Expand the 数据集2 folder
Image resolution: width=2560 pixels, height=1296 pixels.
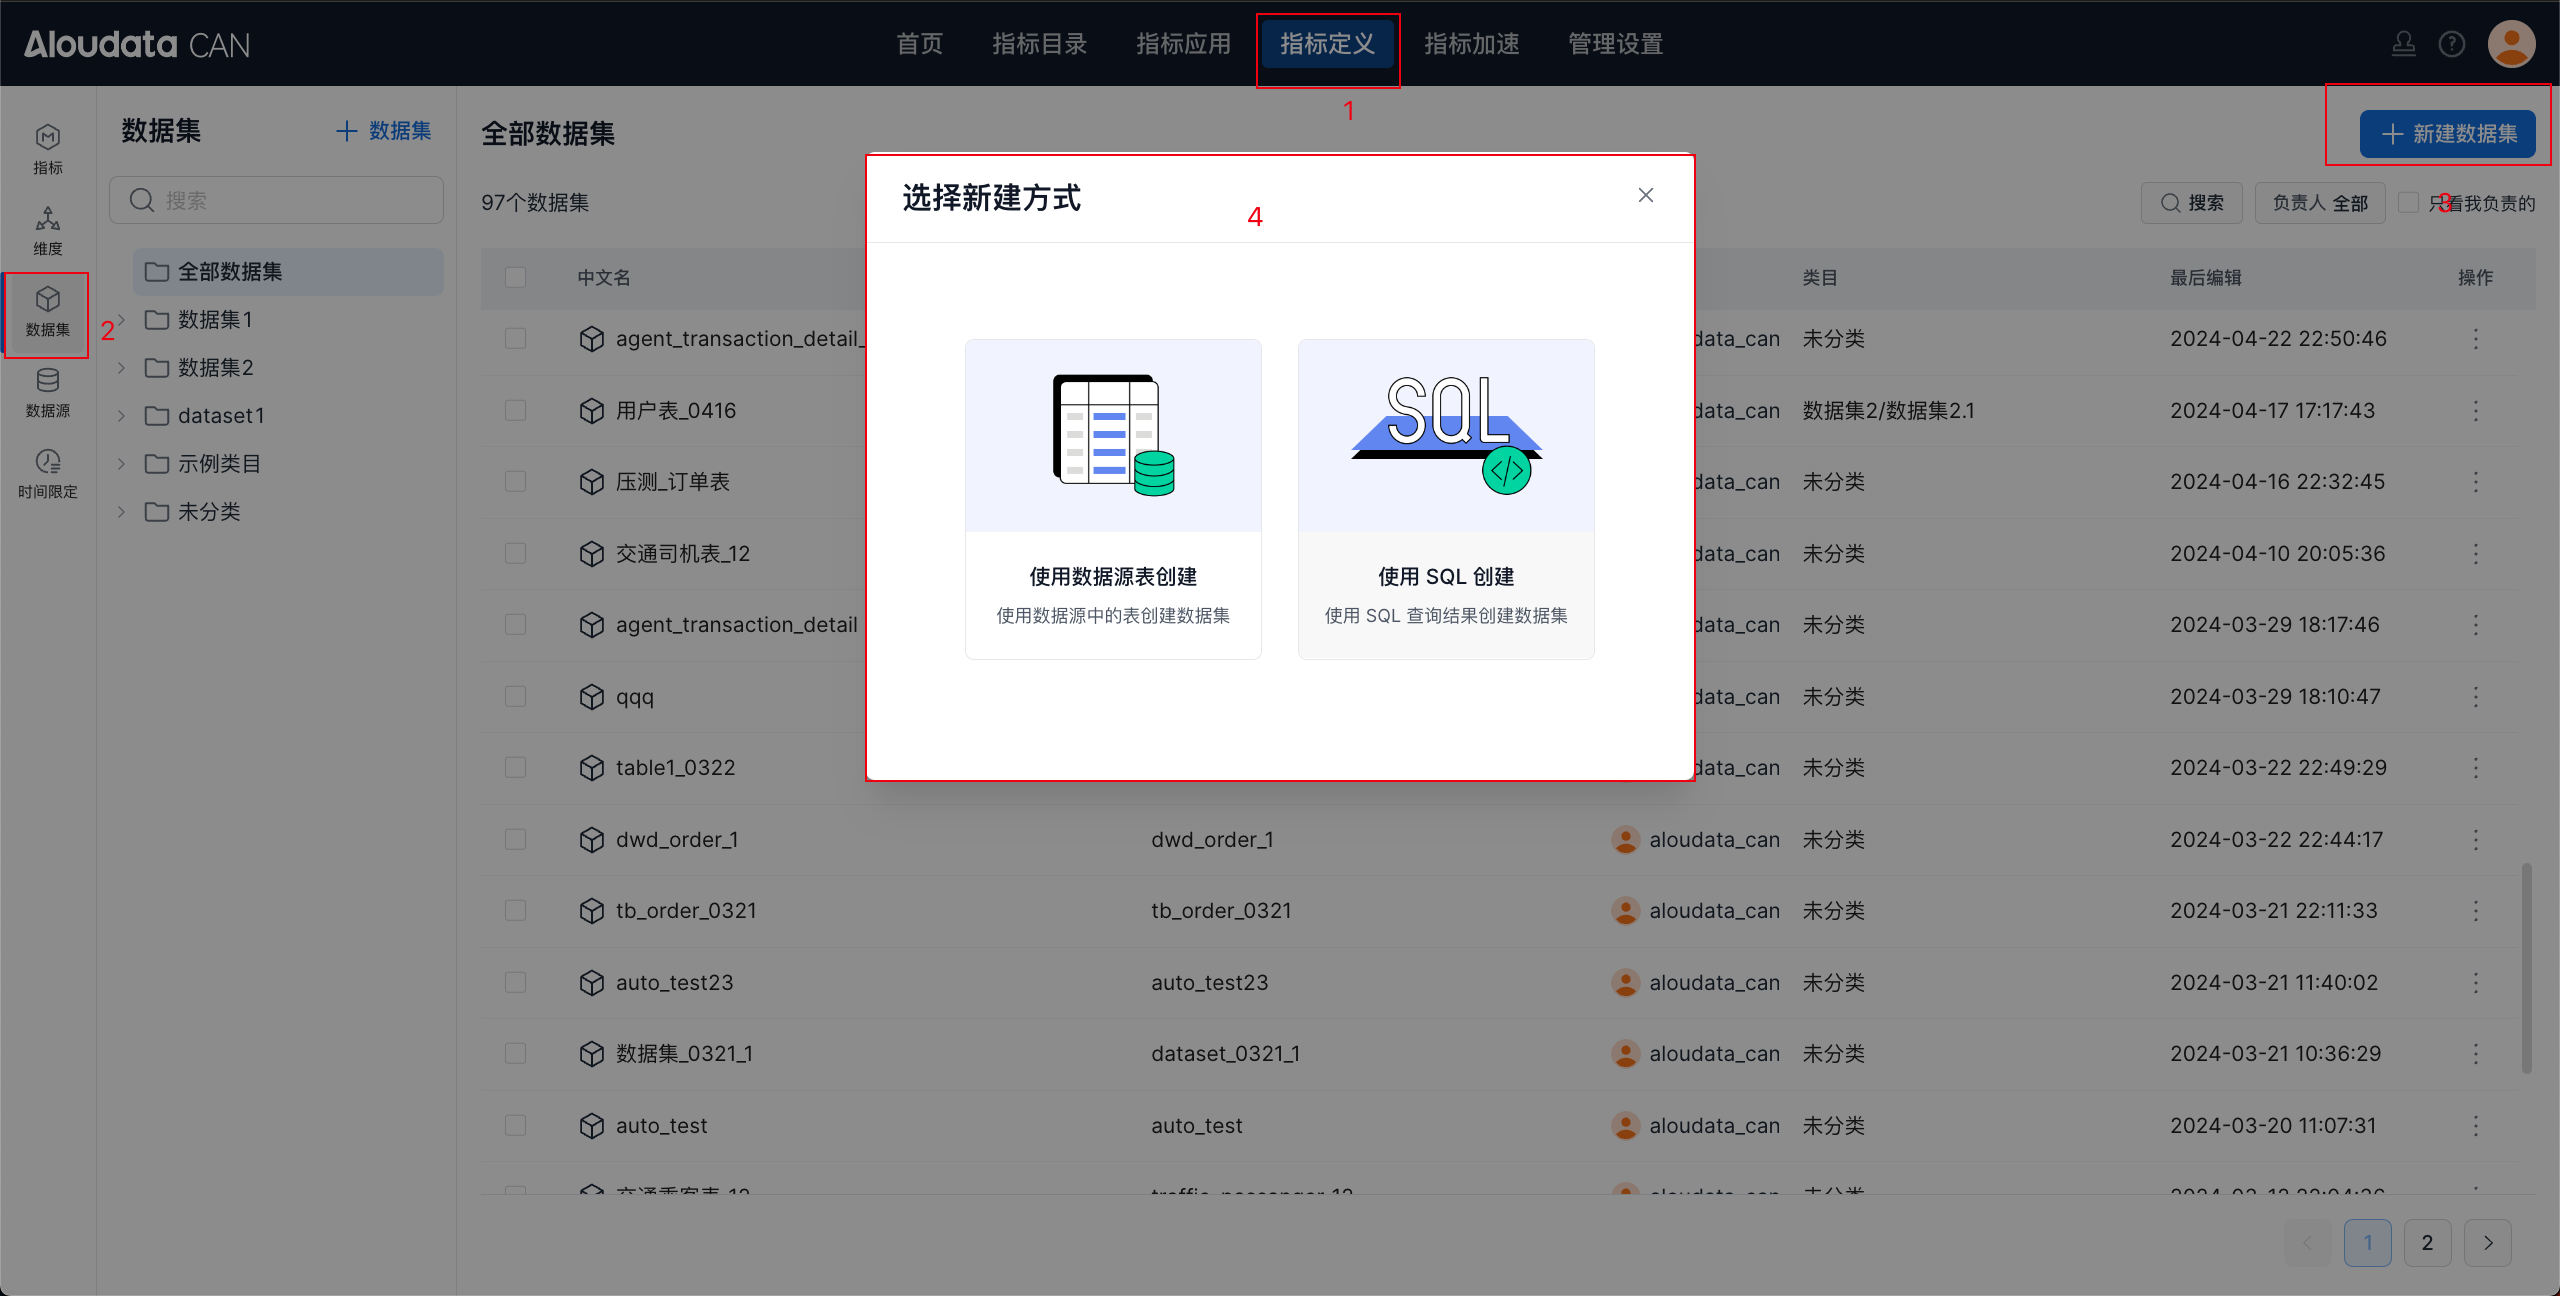pos(122,368)
